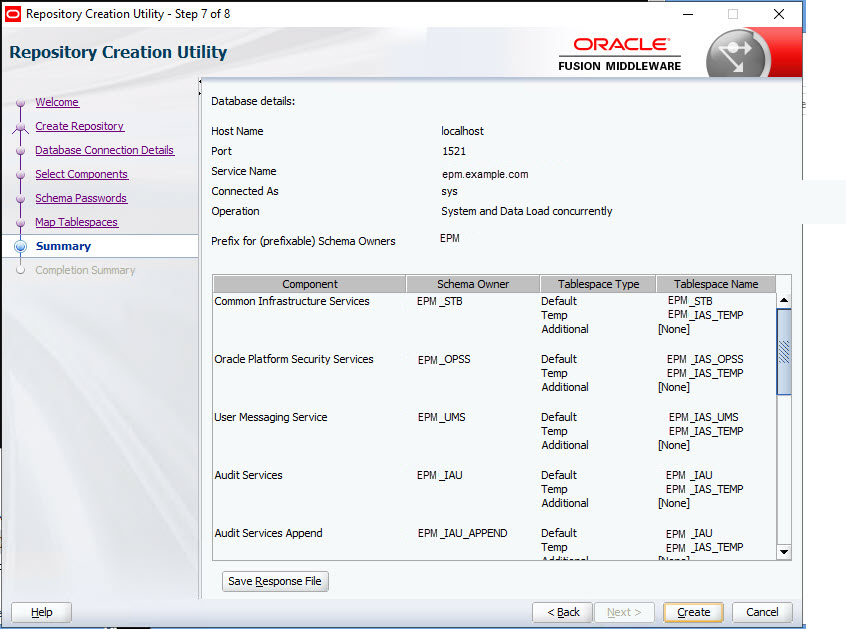
Task: Cancel the repository creation wizard
Action: point(762,612)
